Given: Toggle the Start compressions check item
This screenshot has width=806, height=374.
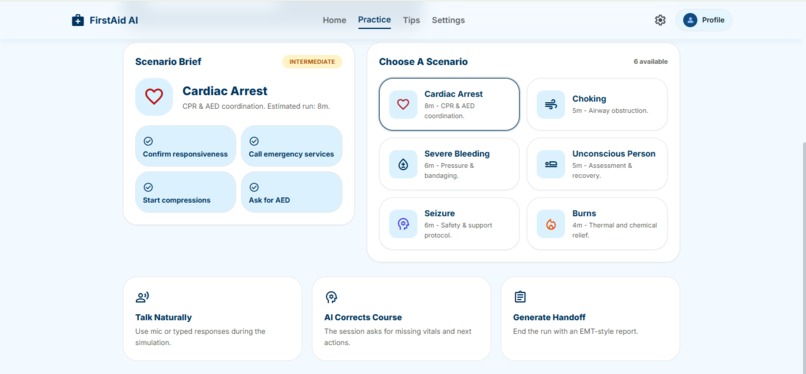Looking at the screenshot, I should click(186, 192).
